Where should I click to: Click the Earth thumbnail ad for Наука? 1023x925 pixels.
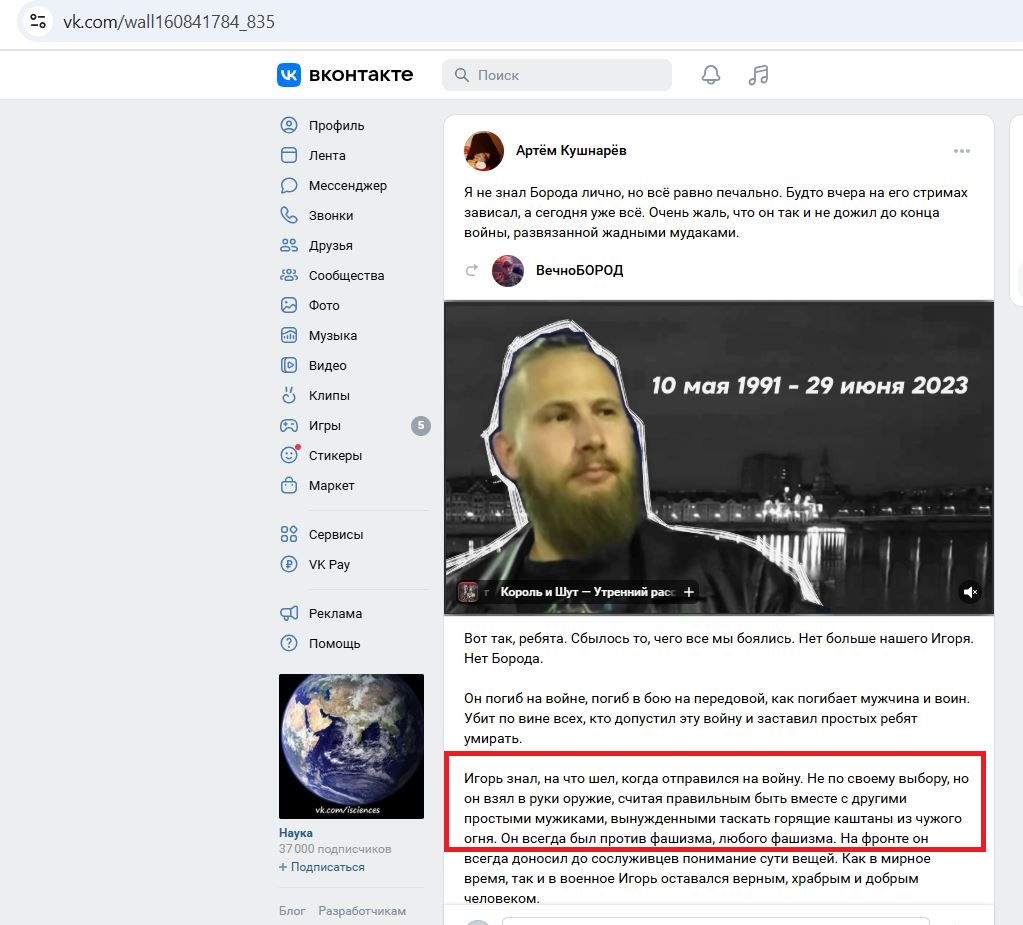point(351,746)
